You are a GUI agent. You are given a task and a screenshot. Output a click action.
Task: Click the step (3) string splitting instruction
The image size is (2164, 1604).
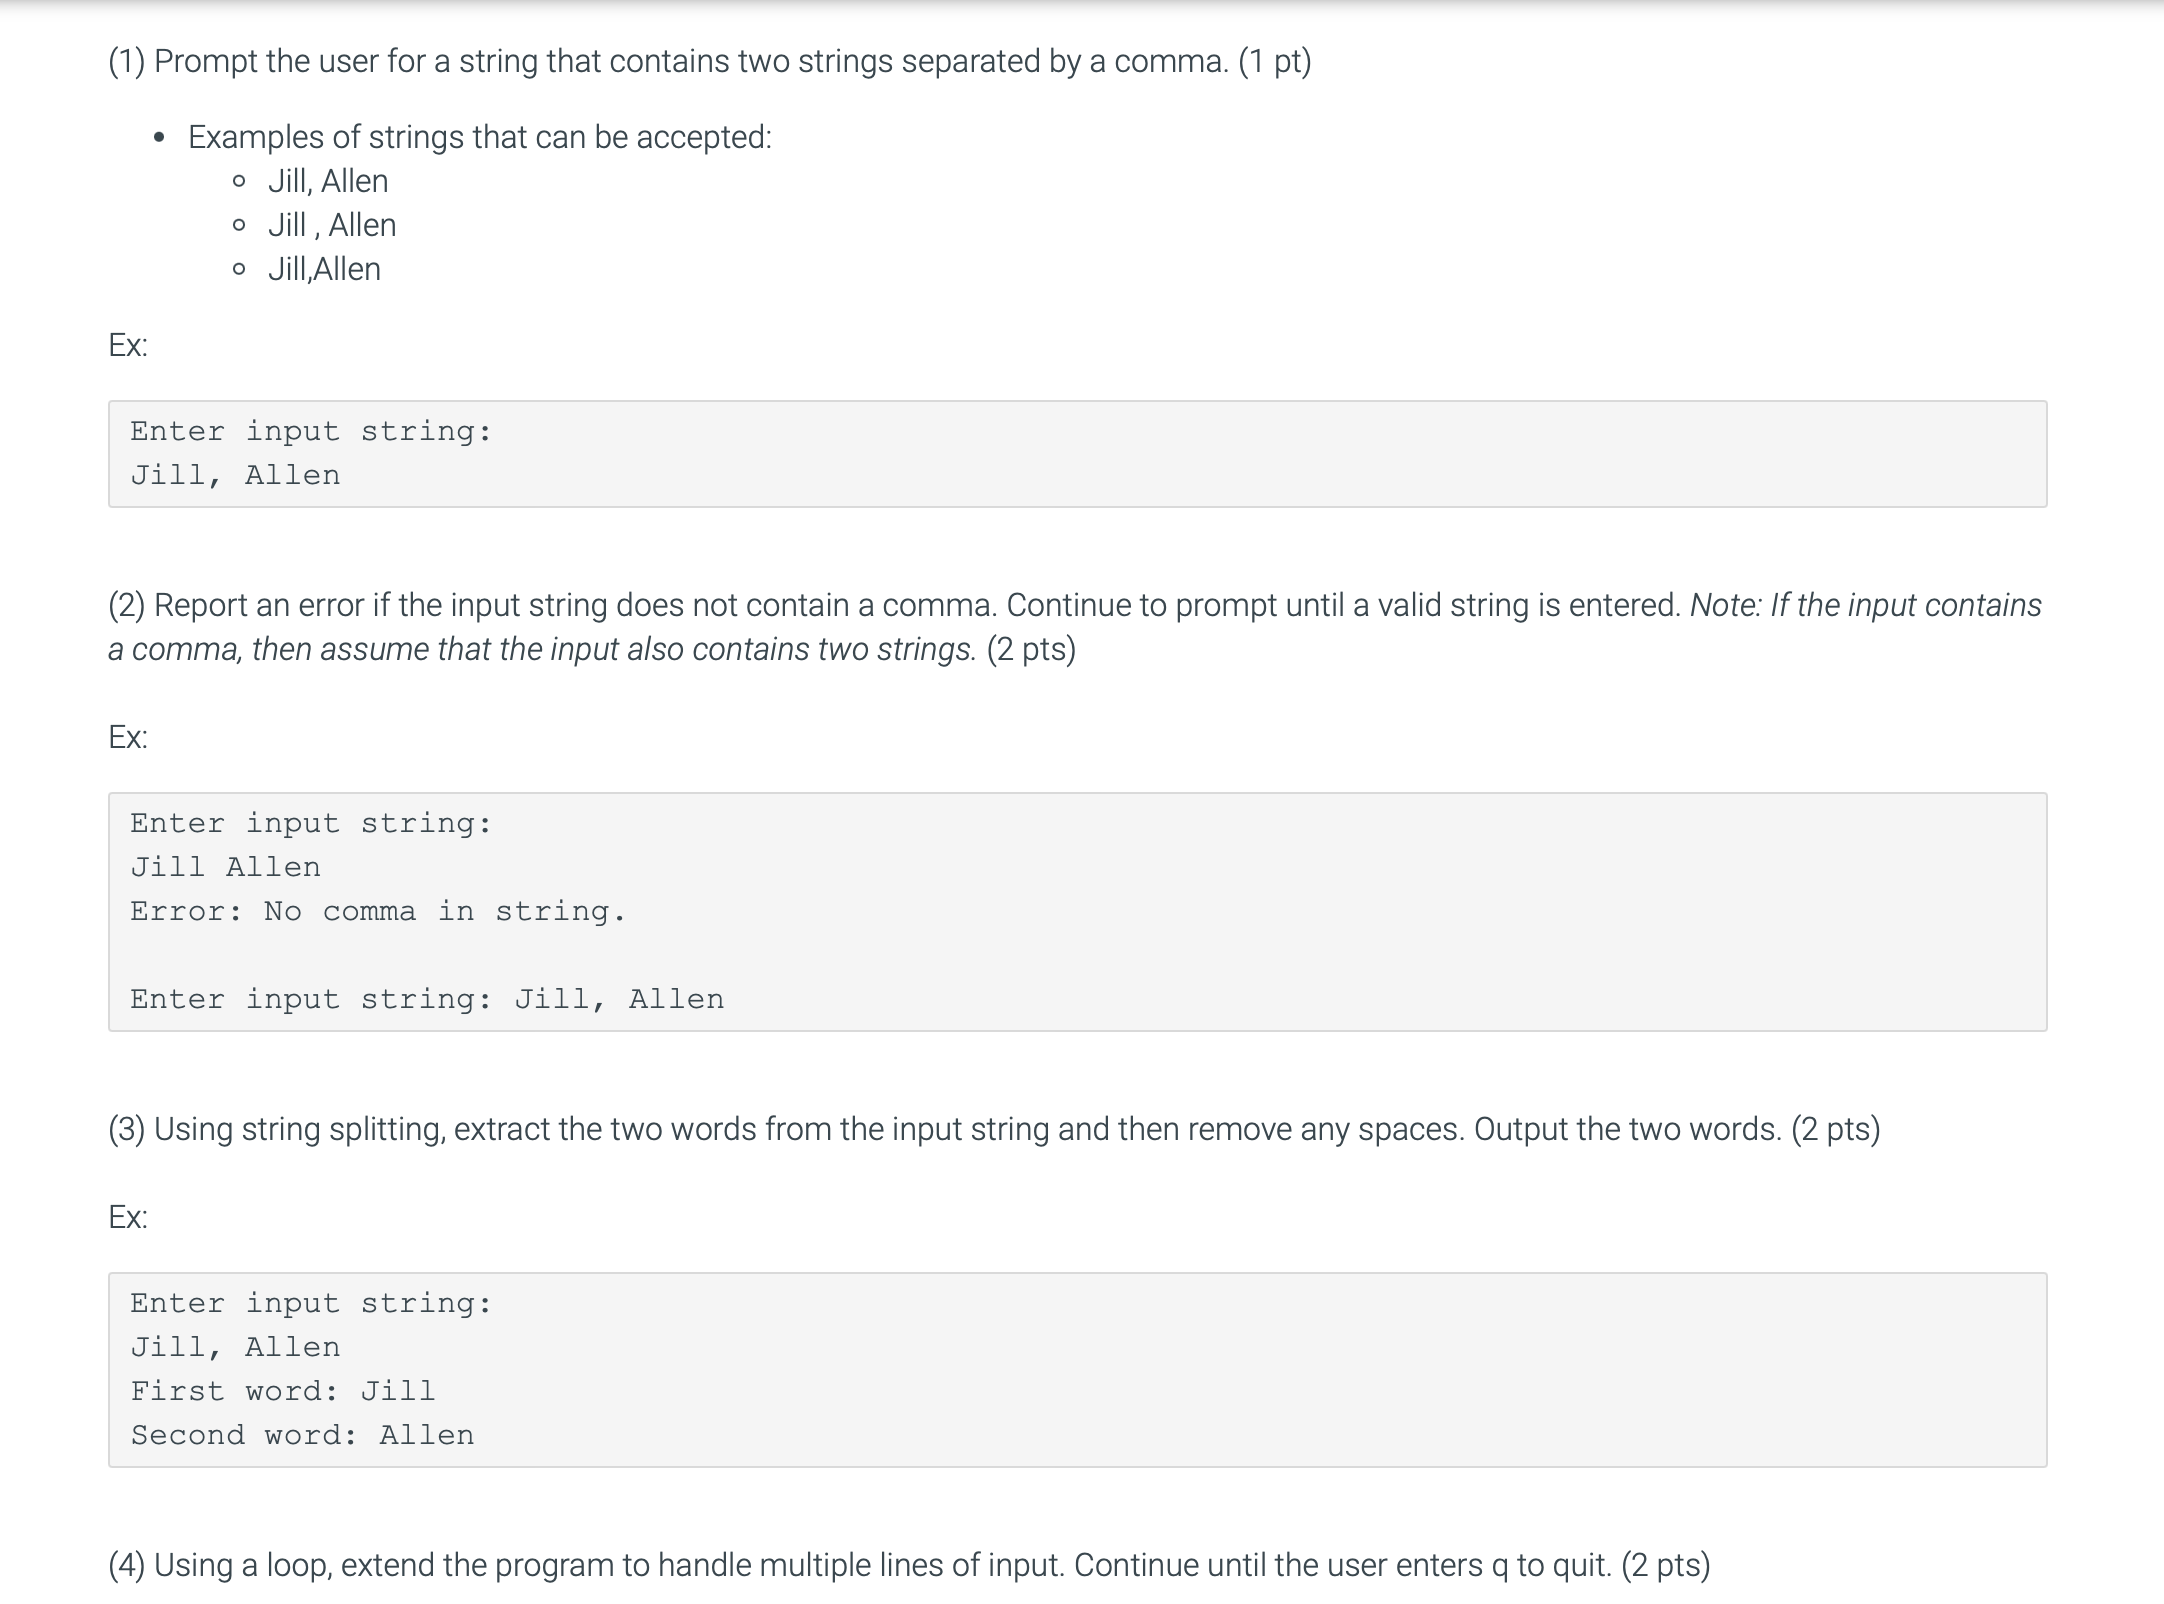coord(994,1129)
